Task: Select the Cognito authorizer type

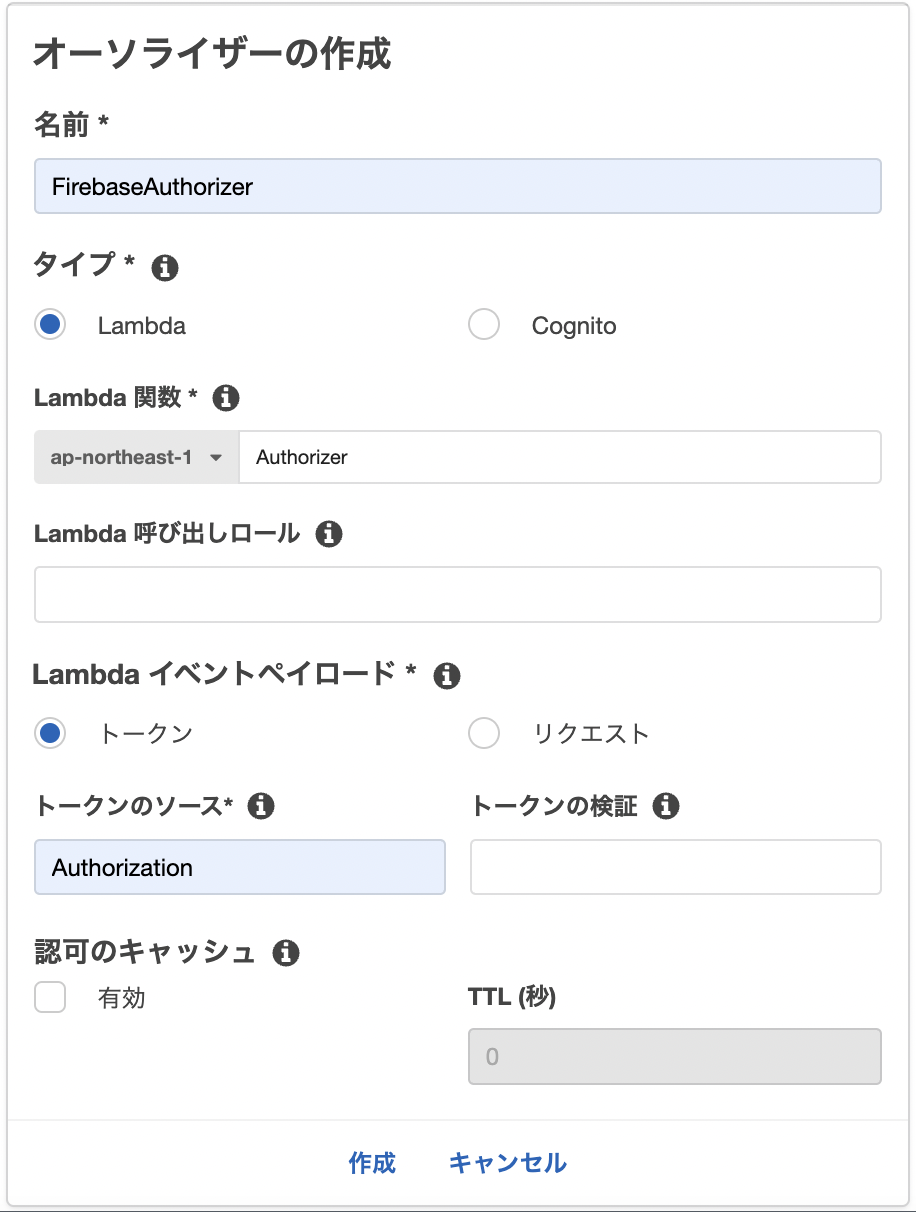Action: click(x=484, y=324)
